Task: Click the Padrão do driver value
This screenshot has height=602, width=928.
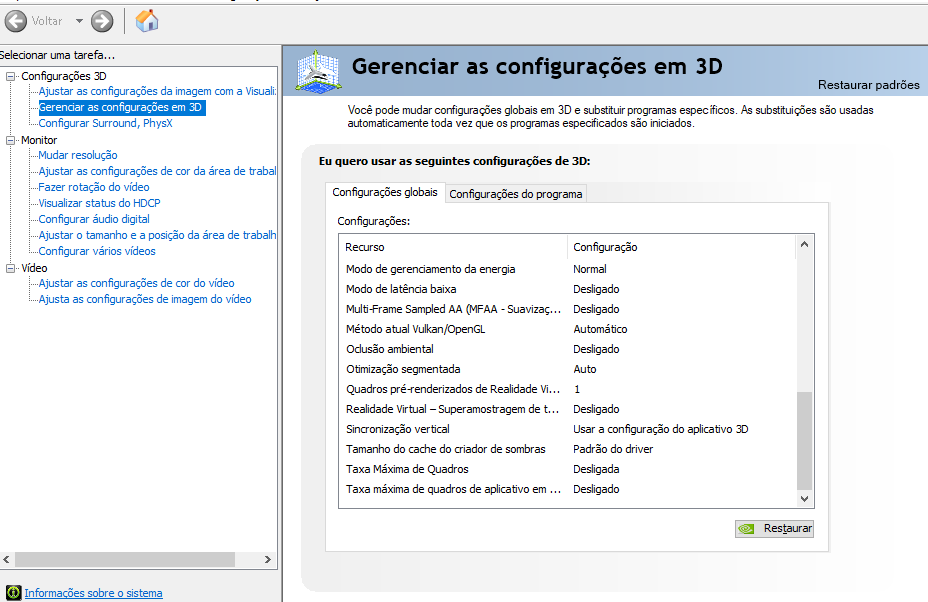Action: pyautogui.click(x=613, y=449)
